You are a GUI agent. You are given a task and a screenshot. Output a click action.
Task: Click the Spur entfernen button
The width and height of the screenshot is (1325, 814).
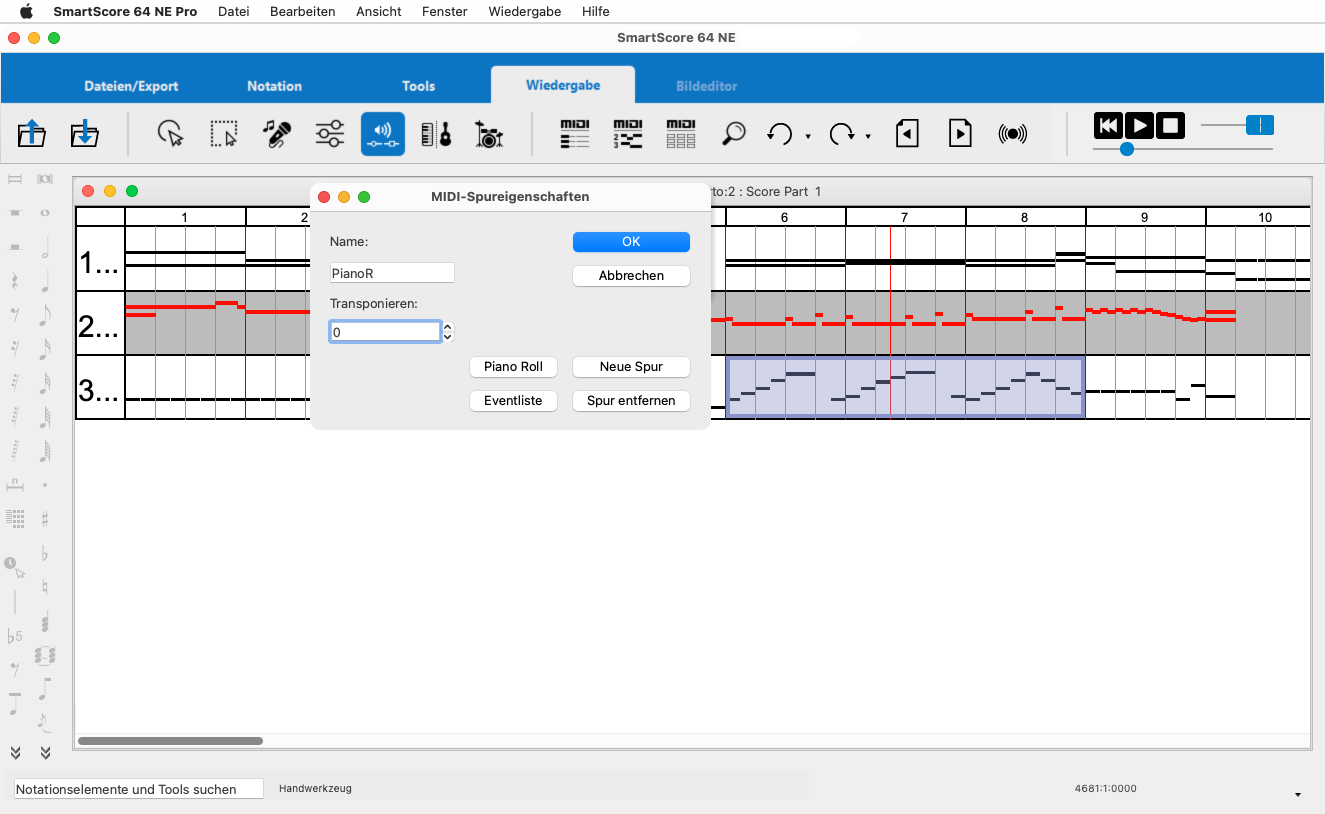(631, 401)
